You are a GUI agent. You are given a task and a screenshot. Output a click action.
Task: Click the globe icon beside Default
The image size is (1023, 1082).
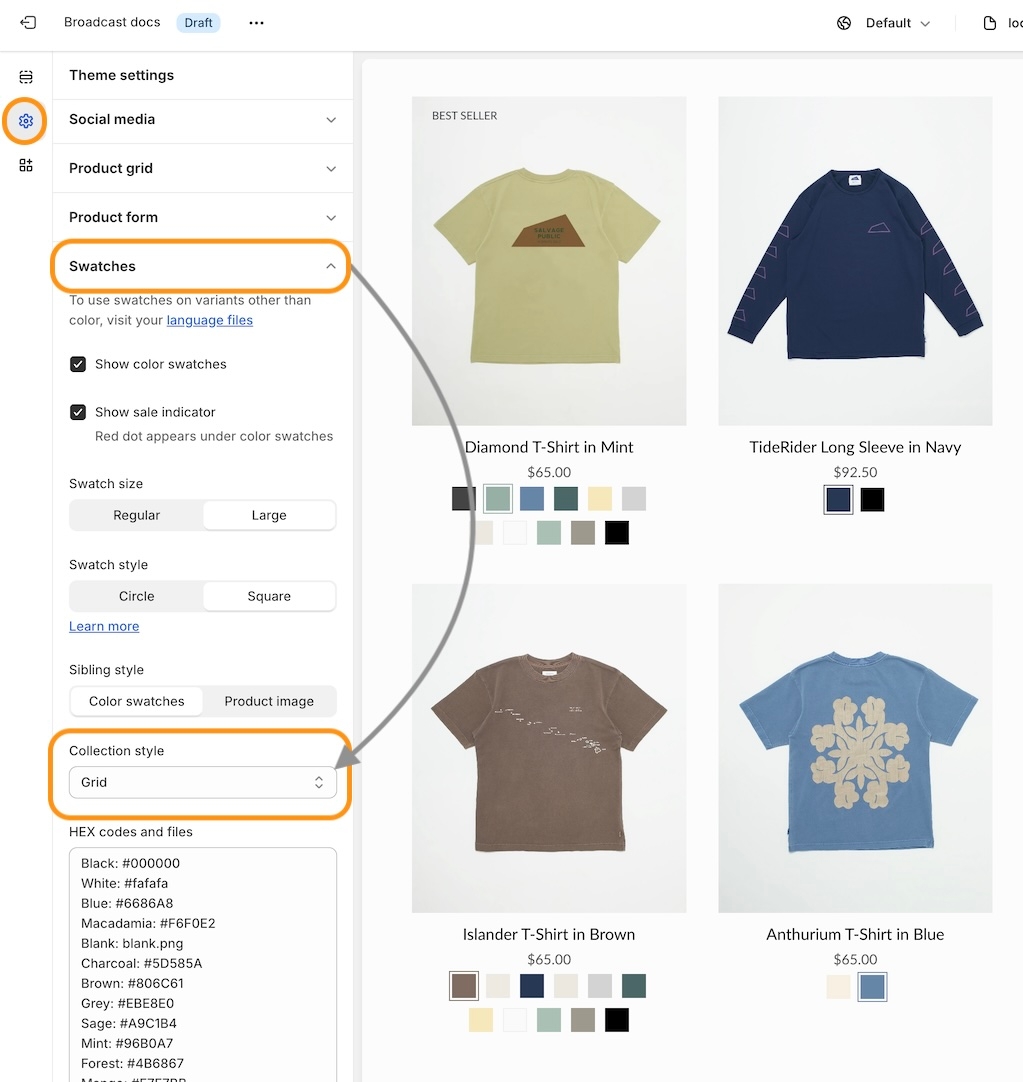point(844,23)
